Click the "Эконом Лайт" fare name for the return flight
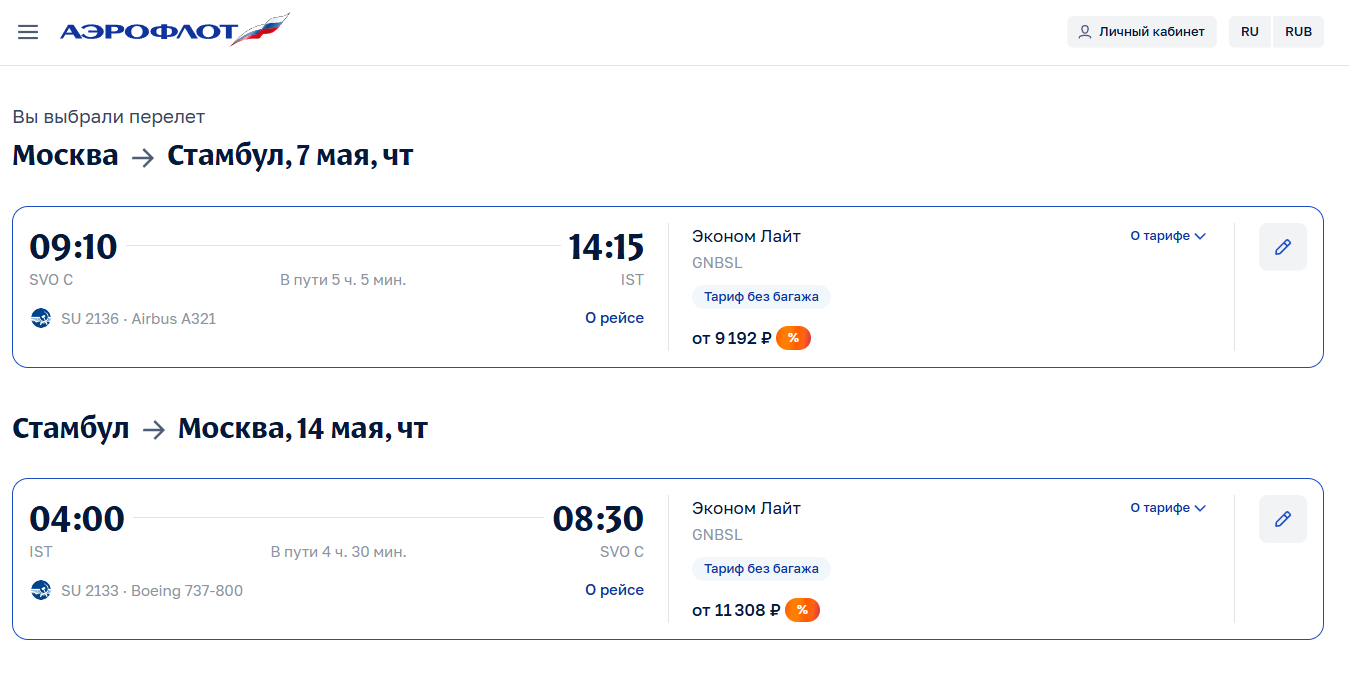 [746, 508]
